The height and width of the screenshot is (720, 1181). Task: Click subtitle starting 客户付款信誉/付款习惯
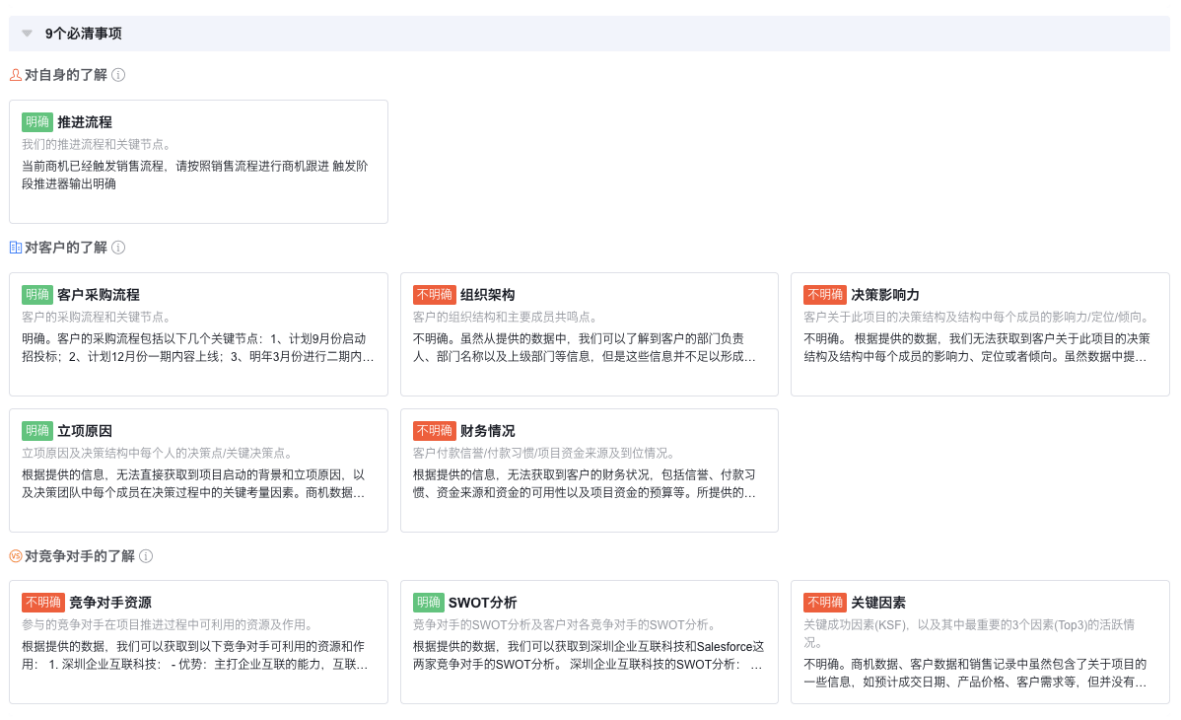(x=545, y=453)
